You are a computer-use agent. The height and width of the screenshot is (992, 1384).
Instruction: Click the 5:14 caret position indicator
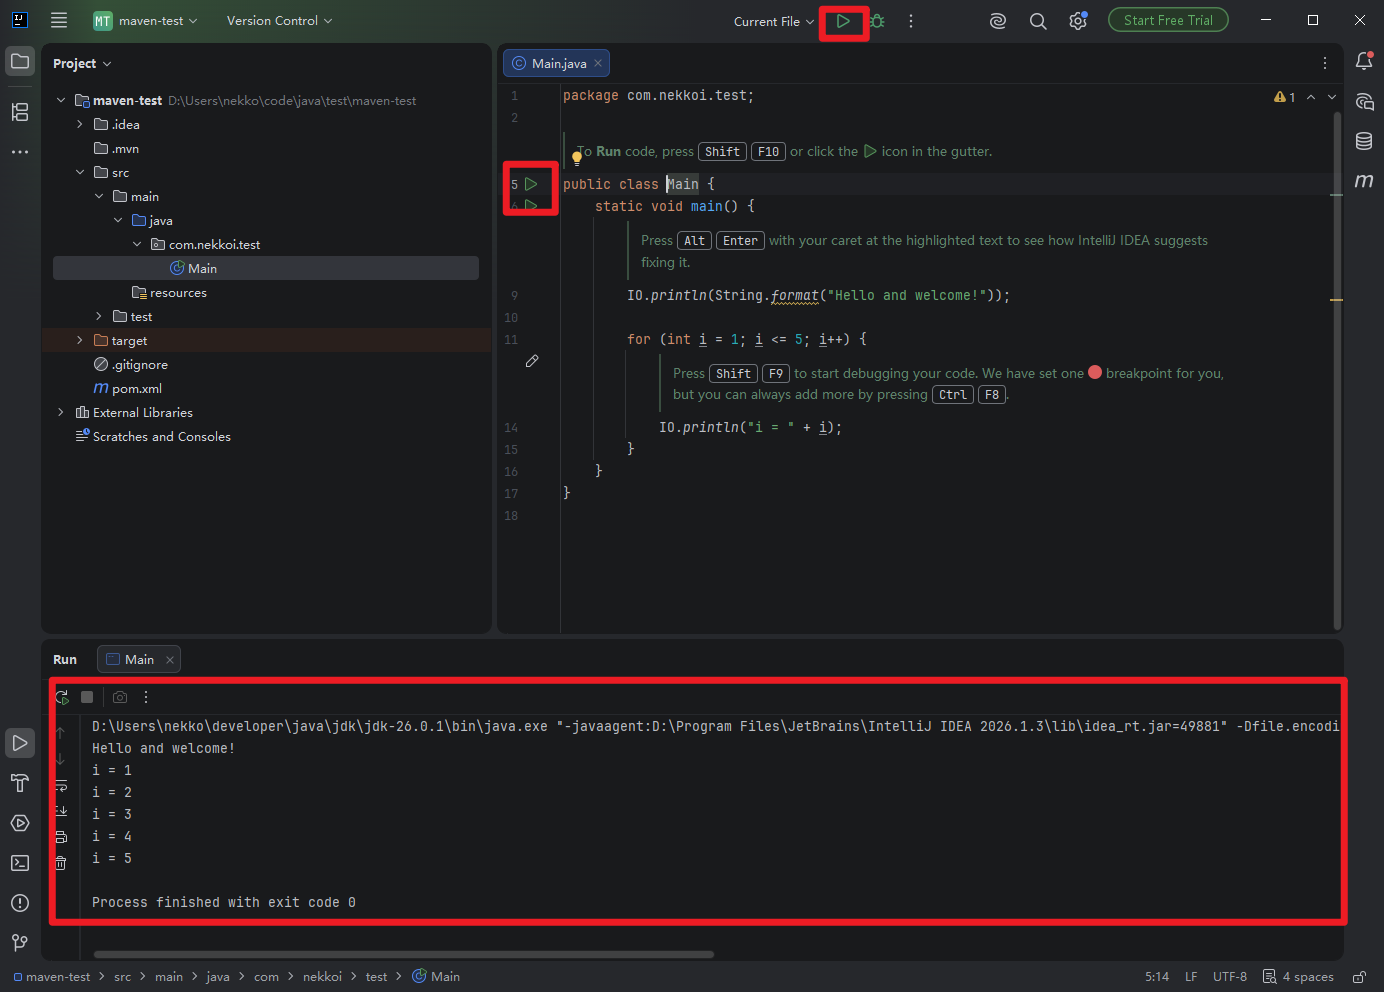pyautogui.click(x=1157, y=977)
